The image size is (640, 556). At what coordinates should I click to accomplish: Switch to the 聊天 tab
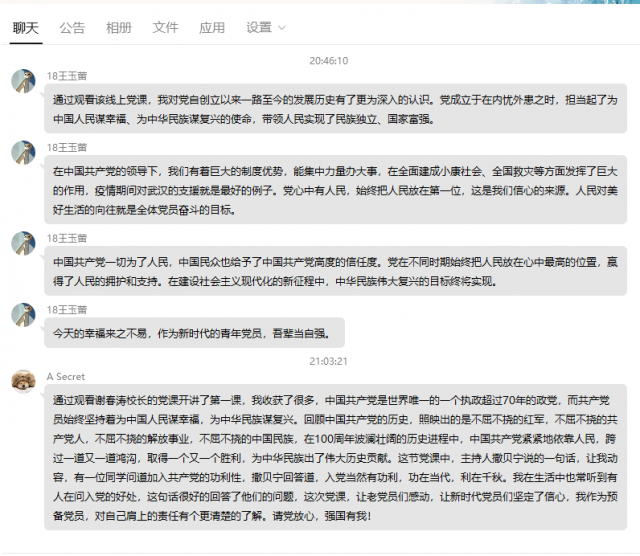26,28
